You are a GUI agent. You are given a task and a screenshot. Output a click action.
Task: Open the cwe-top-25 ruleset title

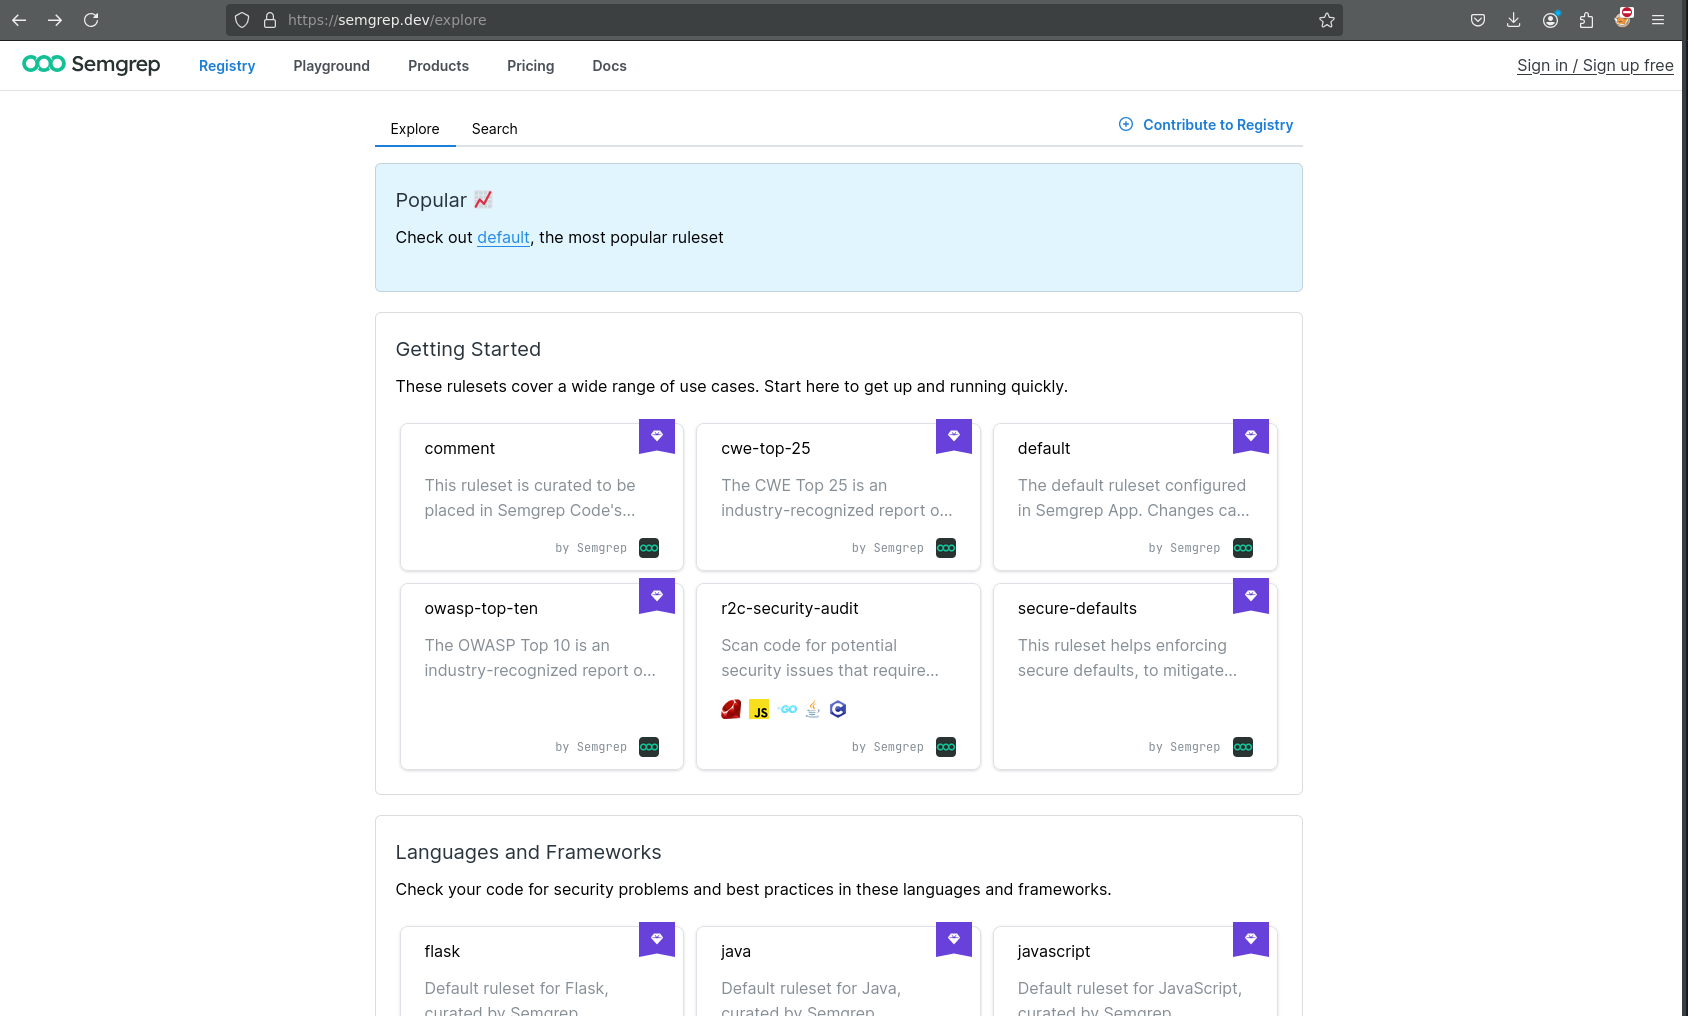pos(766,448)
